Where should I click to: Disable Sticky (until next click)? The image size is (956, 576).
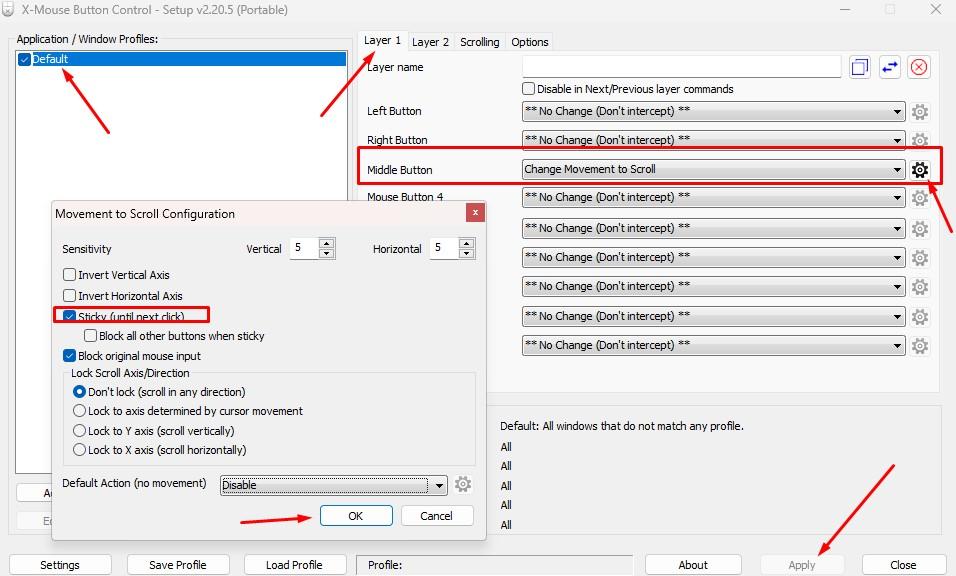coord(69,314)
